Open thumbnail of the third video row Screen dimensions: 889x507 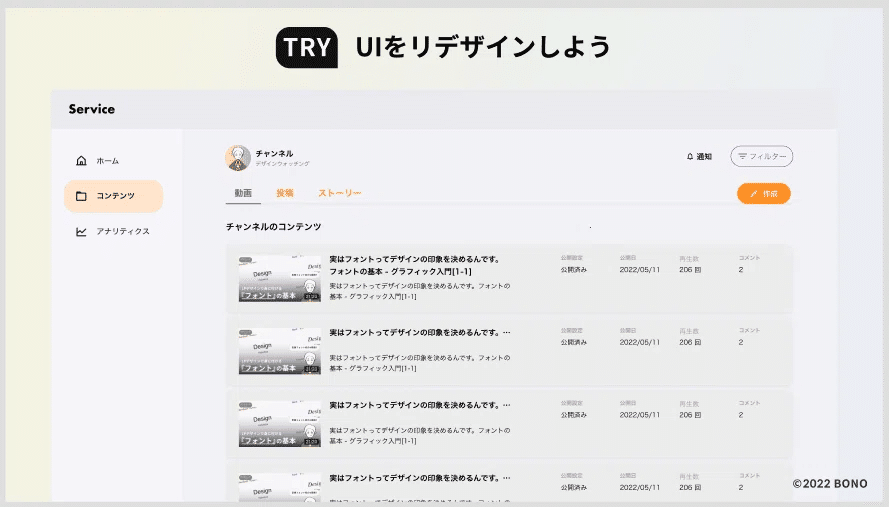point(280,424)
